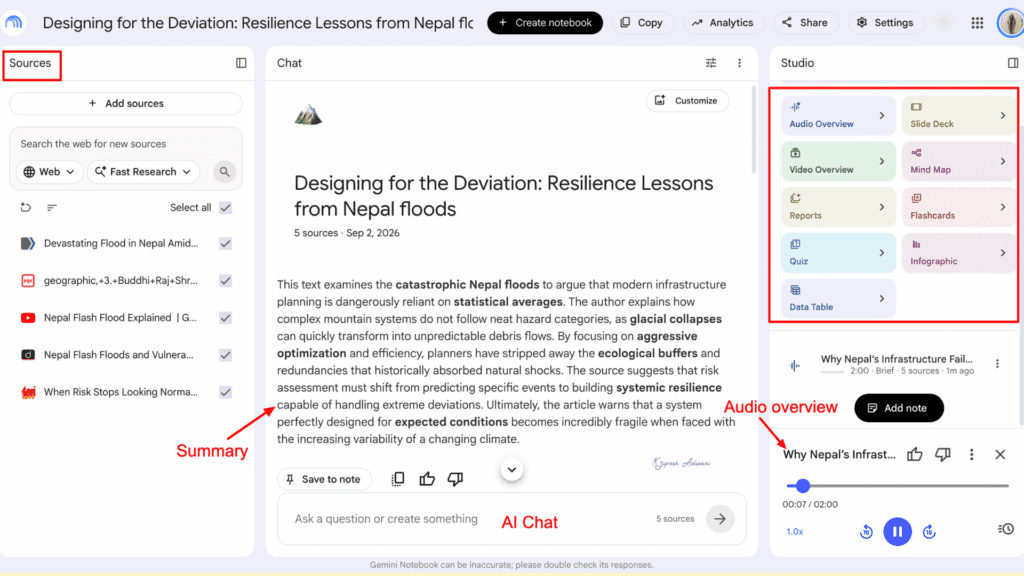The image size is (1024, 576).
Task: Open the Analytics menu item
Action: pyautogui.click(x=723, y=23)
